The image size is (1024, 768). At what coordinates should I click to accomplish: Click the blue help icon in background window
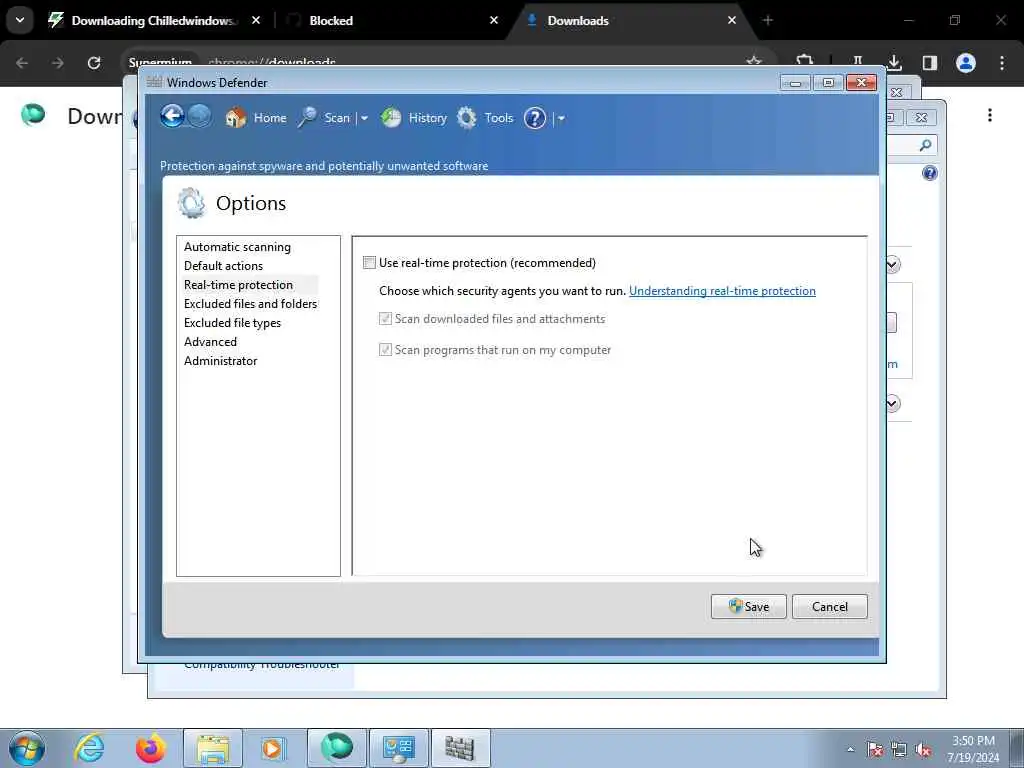tap(930, 173)
